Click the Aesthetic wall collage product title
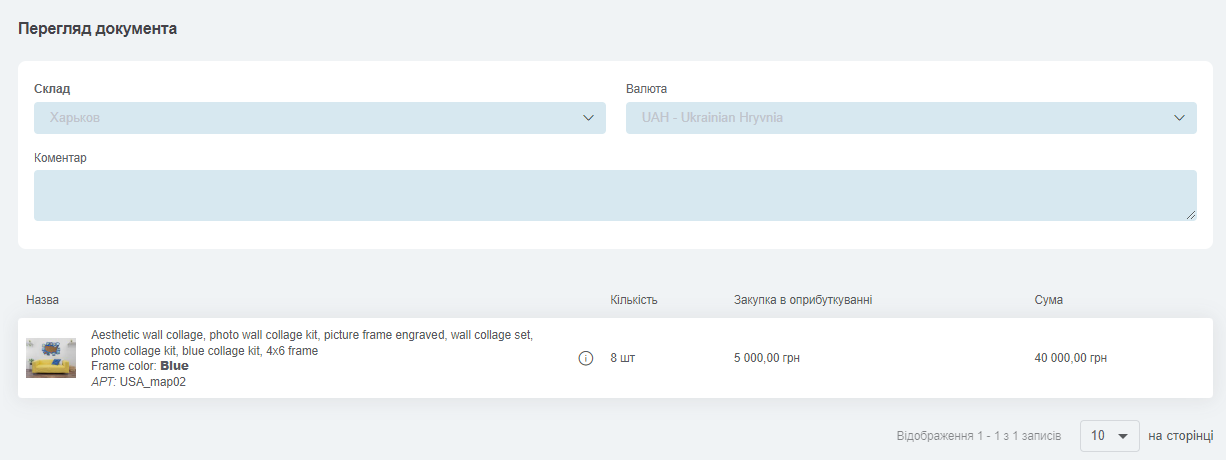The image size is (1226, 460). (x=312, y=343)
